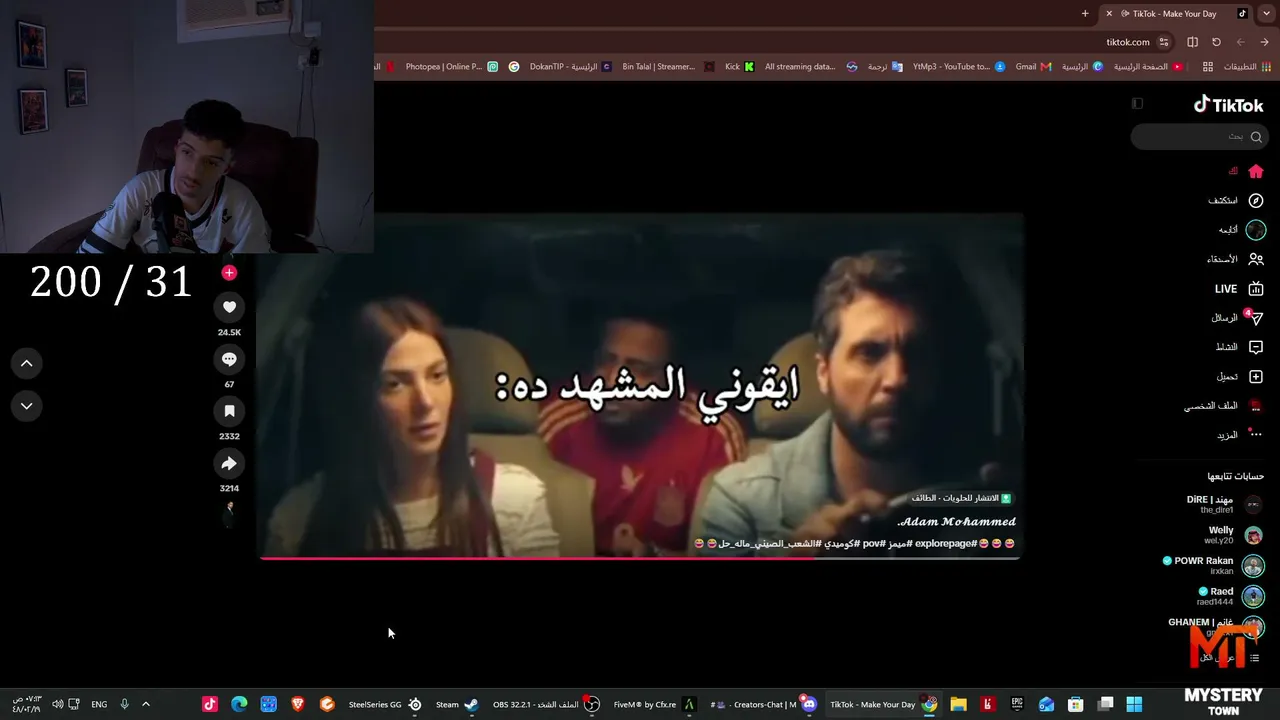Open the Explore compass icon

click(x=1256, y=201)
